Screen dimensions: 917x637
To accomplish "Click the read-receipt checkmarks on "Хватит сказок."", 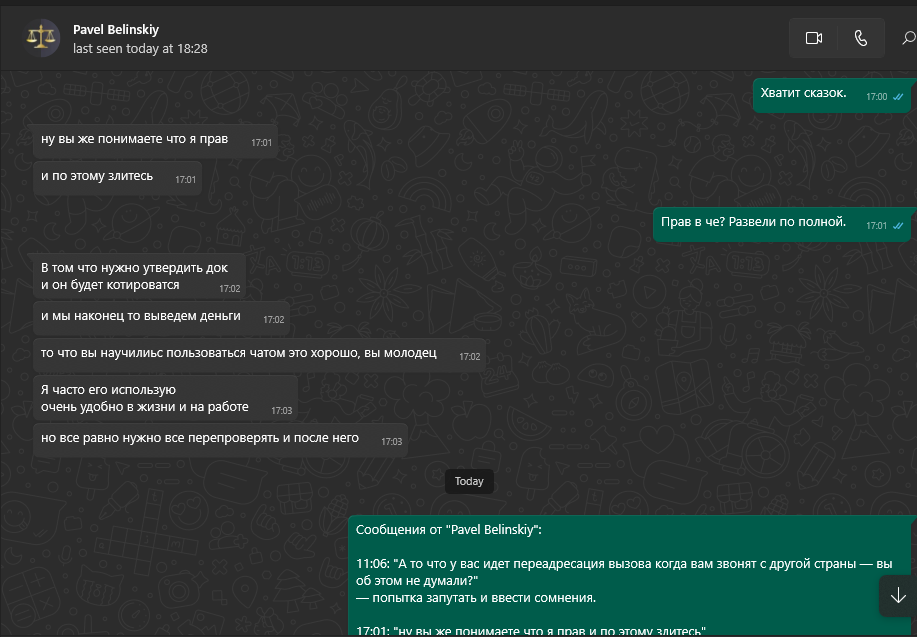I will (898, 97).
